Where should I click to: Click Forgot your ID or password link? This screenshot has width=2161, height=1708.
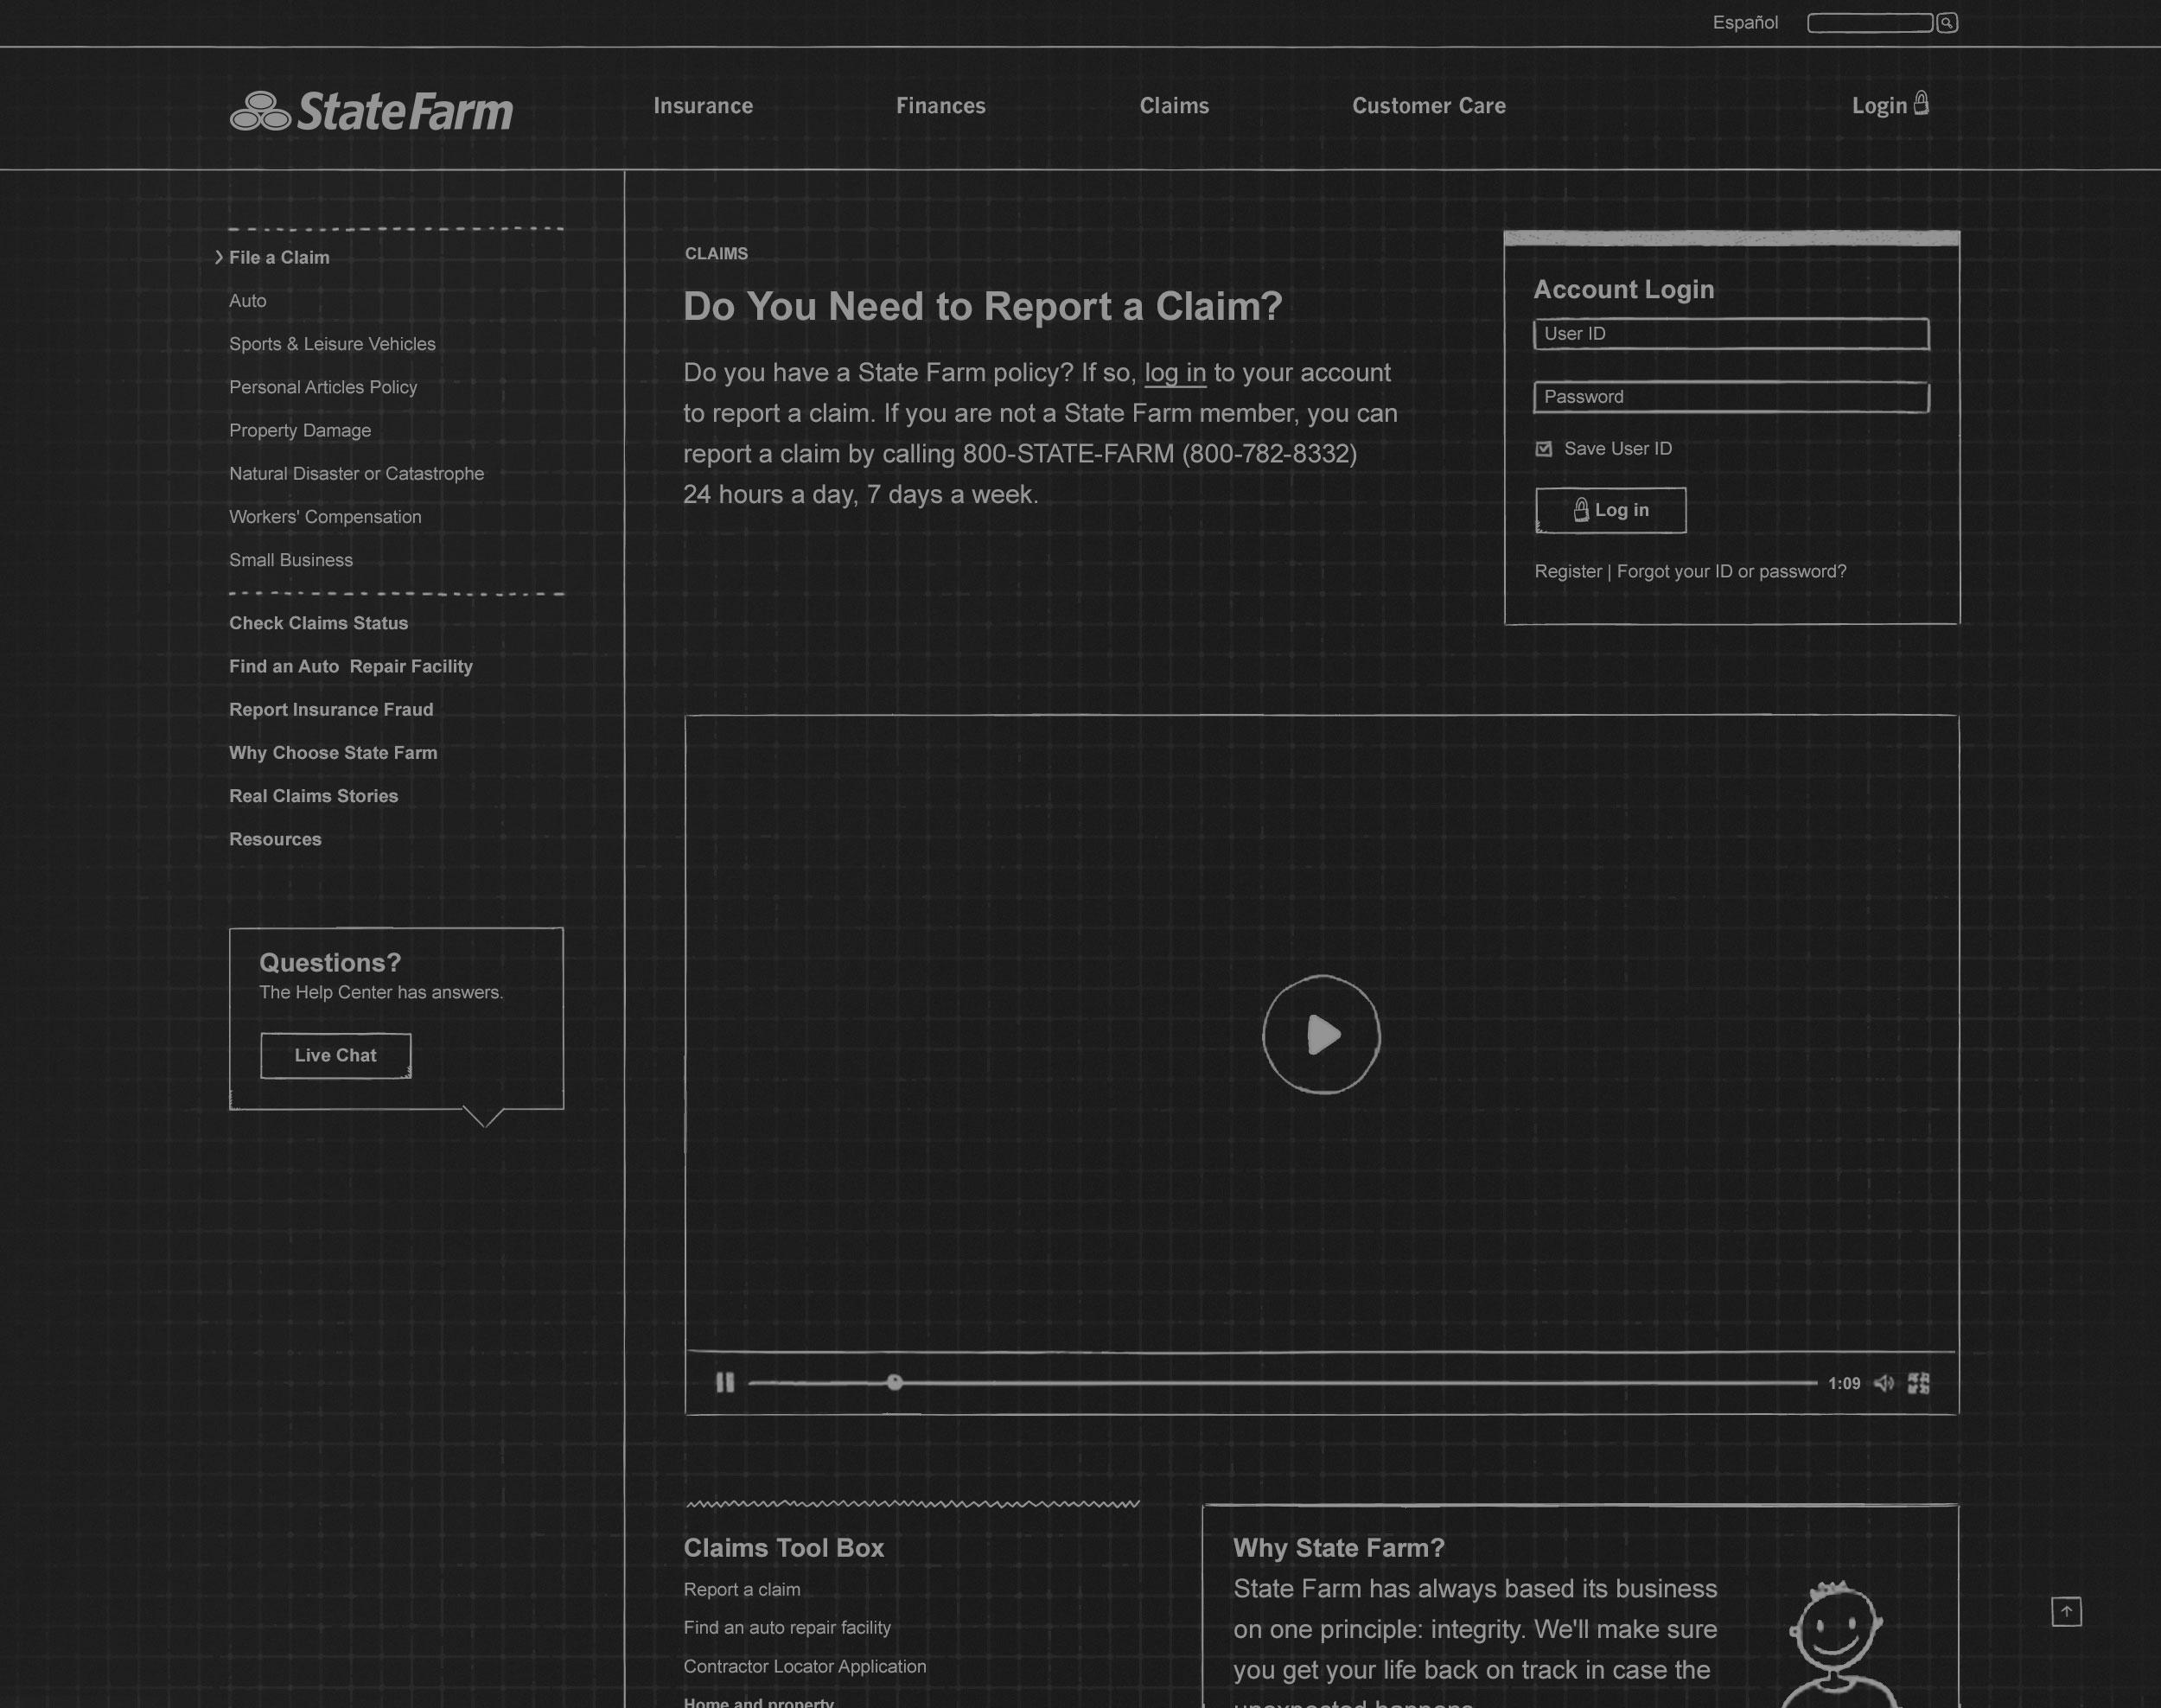(x=1731, y=571)
